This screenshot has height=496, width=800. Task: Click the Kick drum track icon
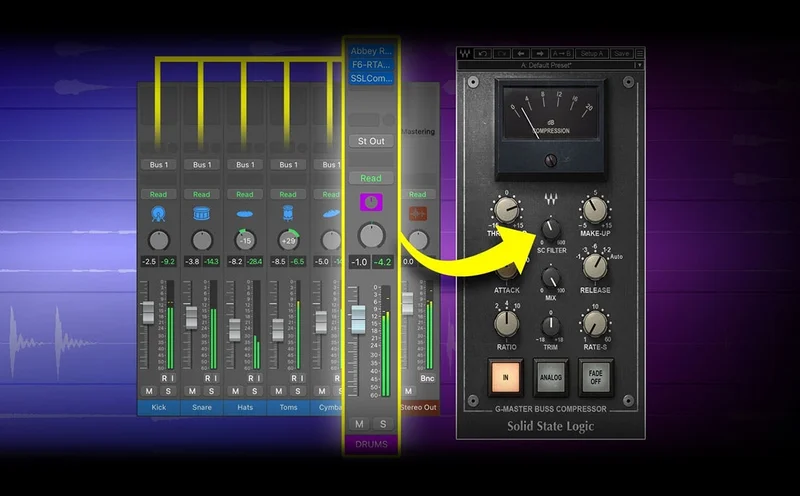click(158, 213)
